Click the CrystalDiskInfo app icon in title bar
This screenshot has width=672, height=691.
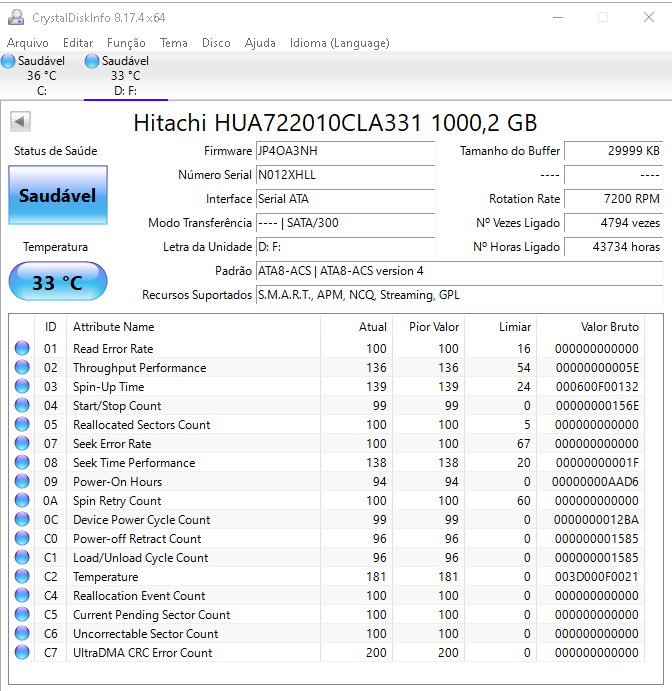pos(16,18)
